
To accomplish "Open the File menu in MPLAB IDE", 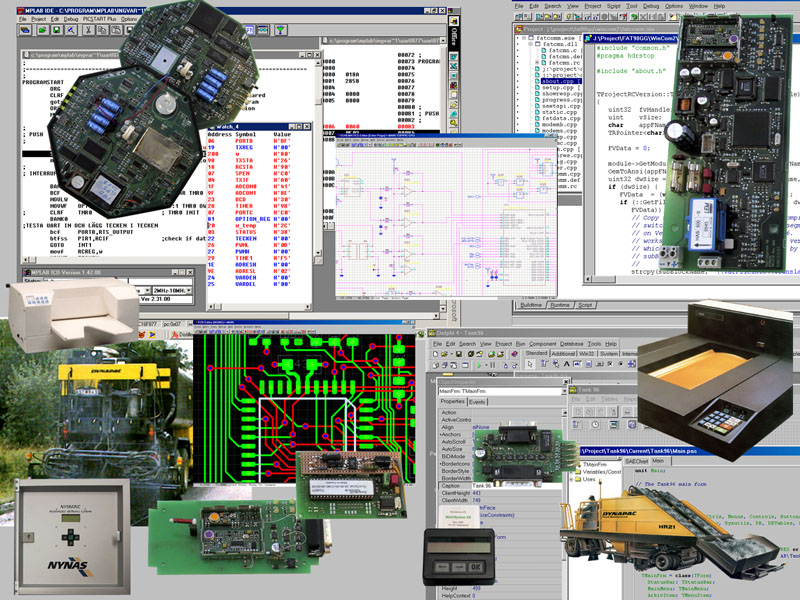I will pyautogui.click(x=23, y=19).
